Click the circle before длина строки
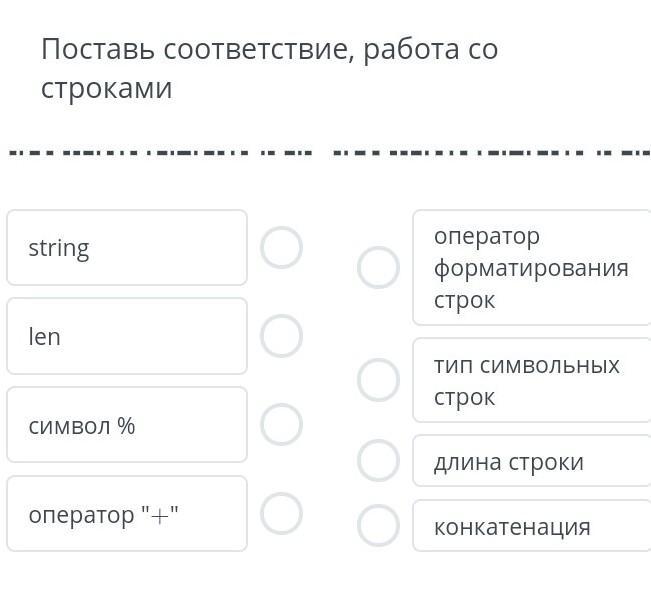The height and width of the screenshot is (592, 651). click(378, 461)
